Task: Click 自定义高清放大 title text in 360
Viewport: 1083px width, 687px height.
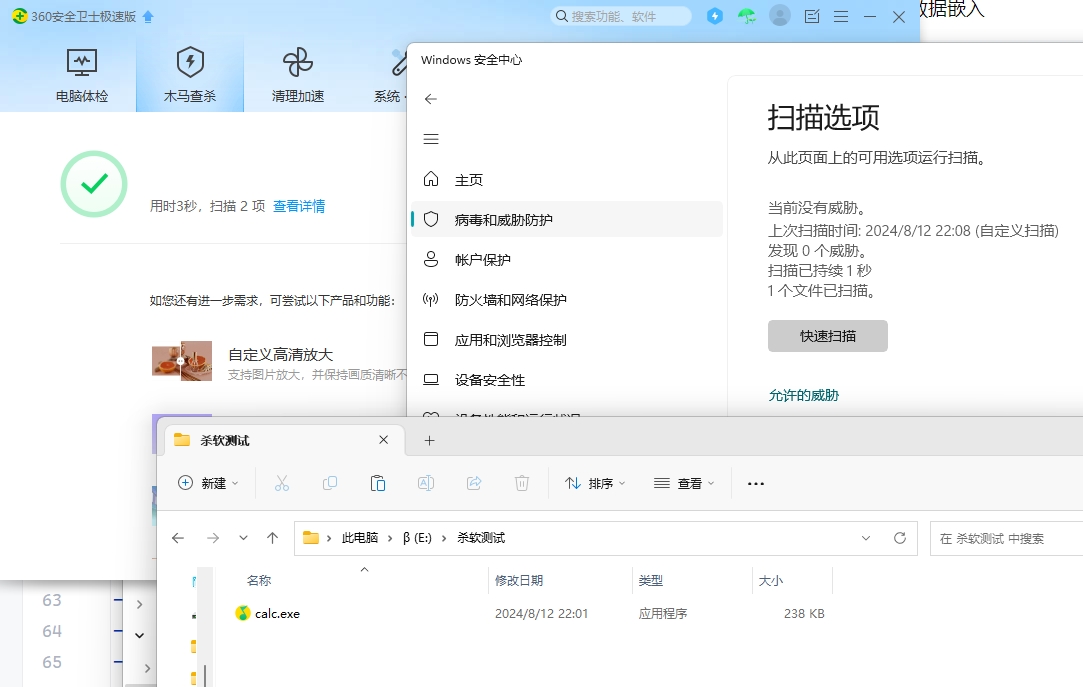Action: click(280, 354)
